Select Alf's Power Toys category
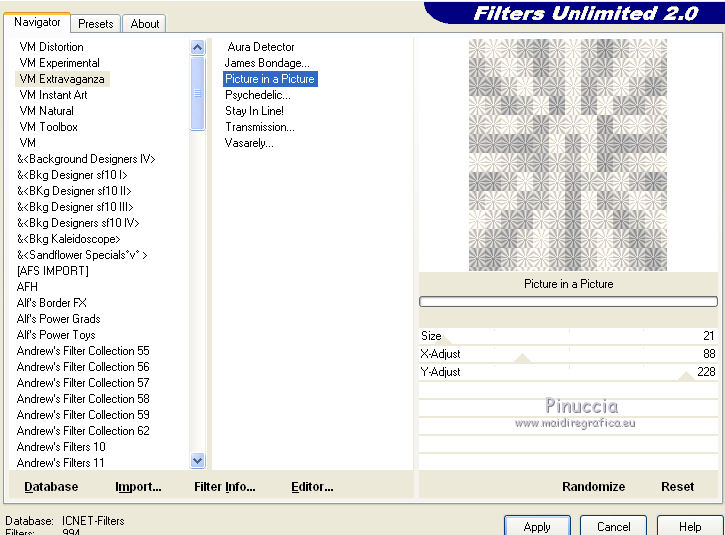Screen dimensions: 725x535 coord(56,335)
